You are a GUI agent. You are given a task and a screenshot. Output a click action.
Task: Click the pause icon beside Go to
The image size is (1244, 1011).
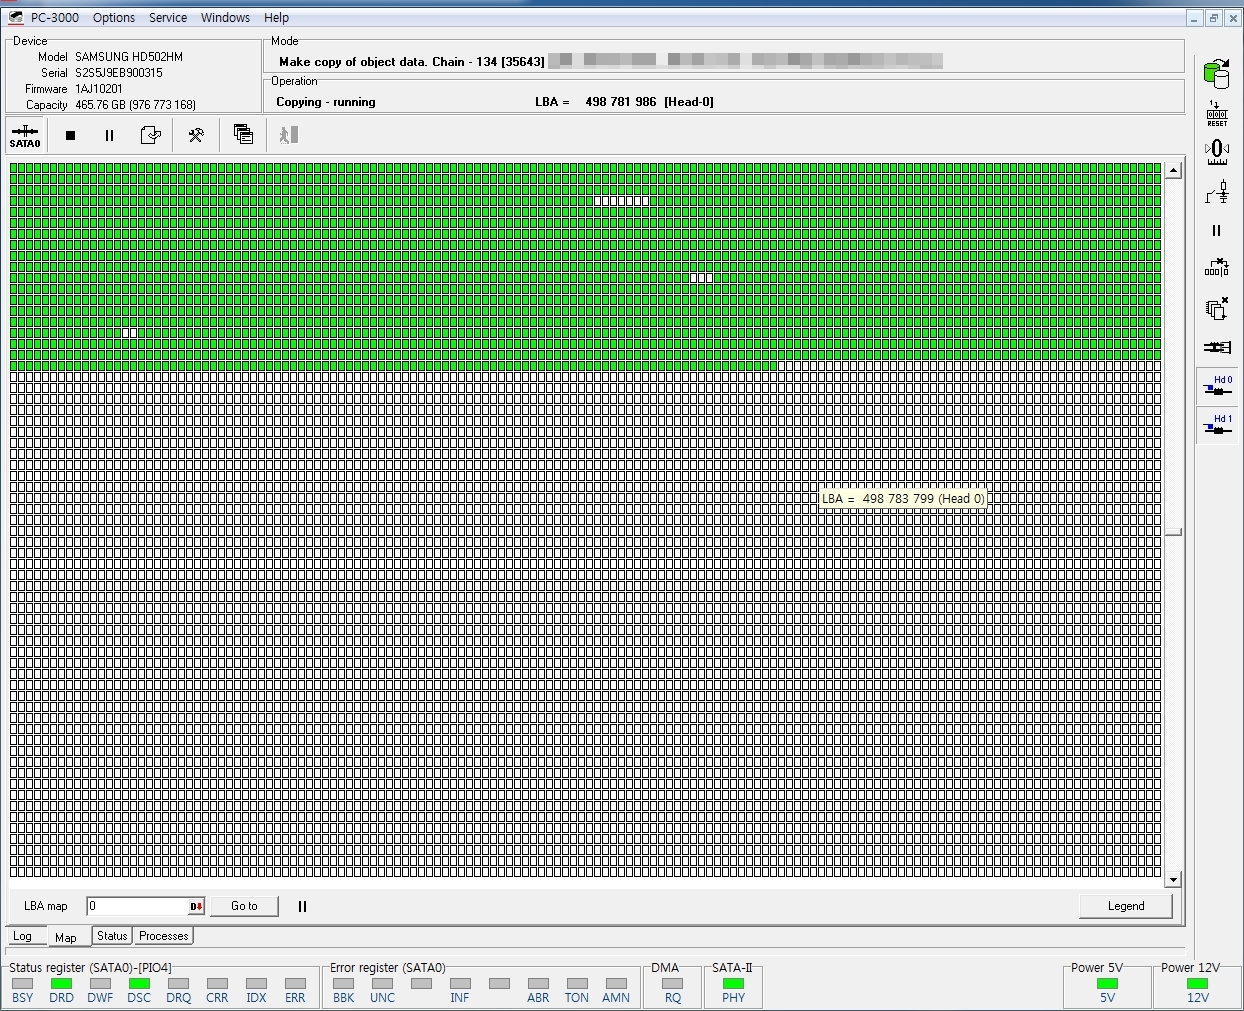(302, 906)
